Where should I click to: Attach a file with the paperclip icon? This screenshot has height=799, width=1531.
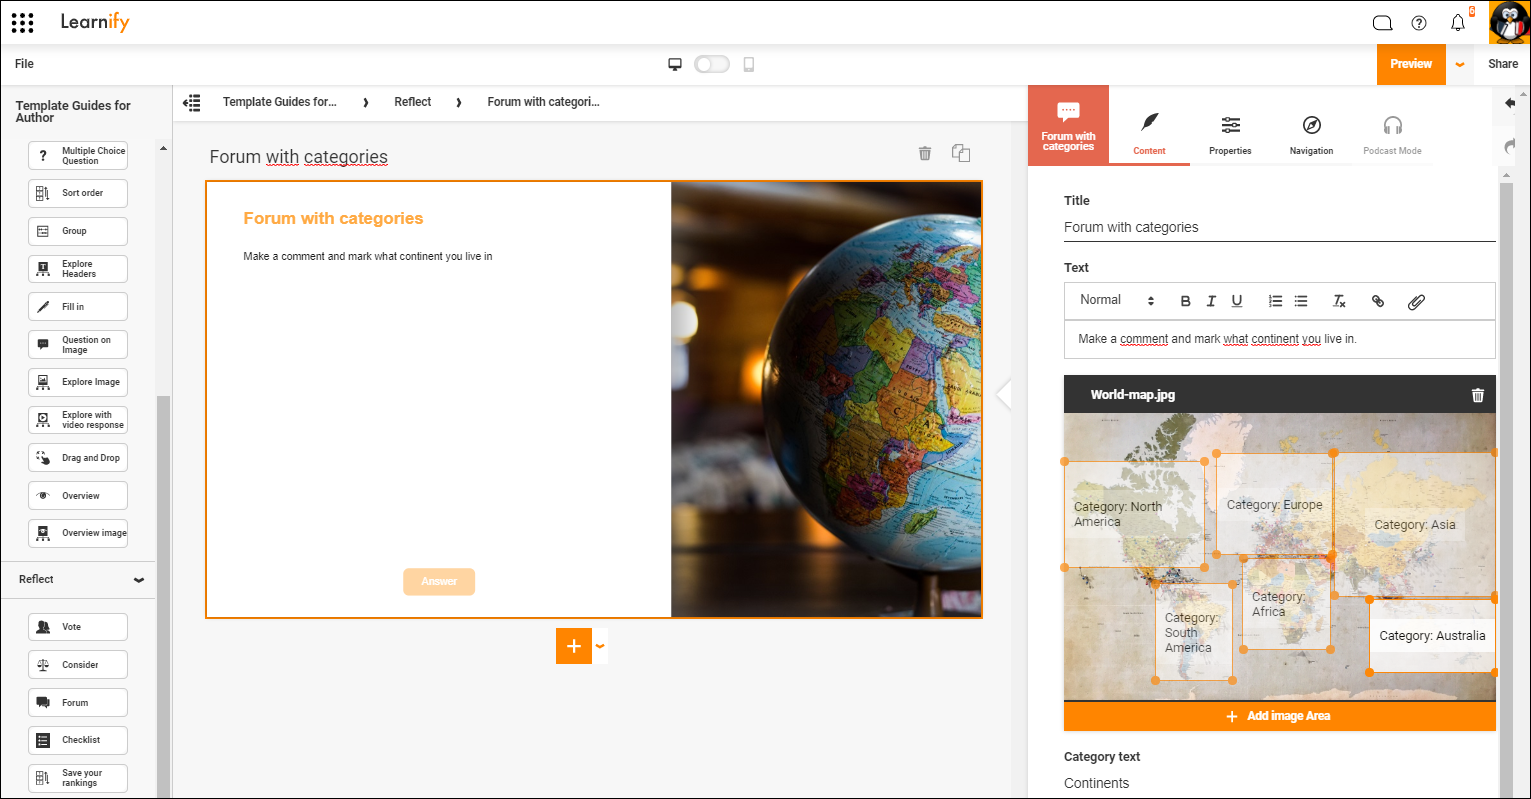coord(1416,301)
